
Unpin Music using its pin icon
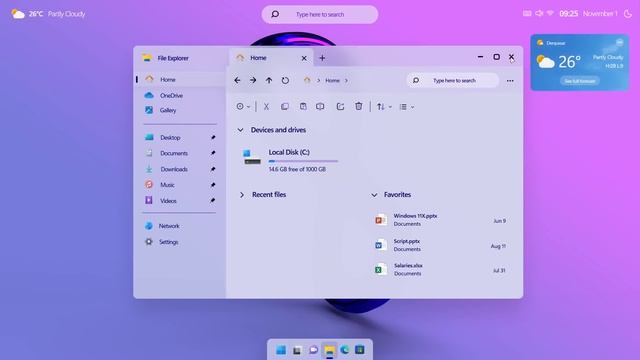point(213,185)
